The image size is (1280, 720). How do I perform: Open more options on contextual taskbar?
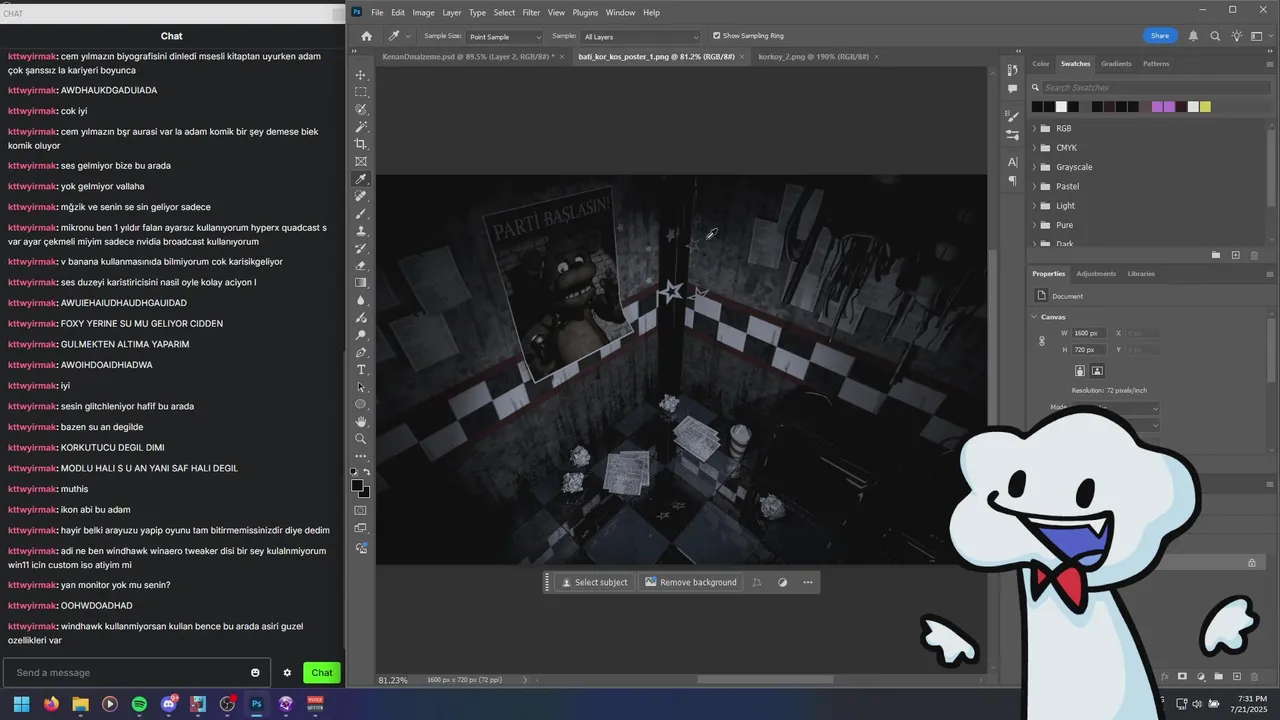807,582
